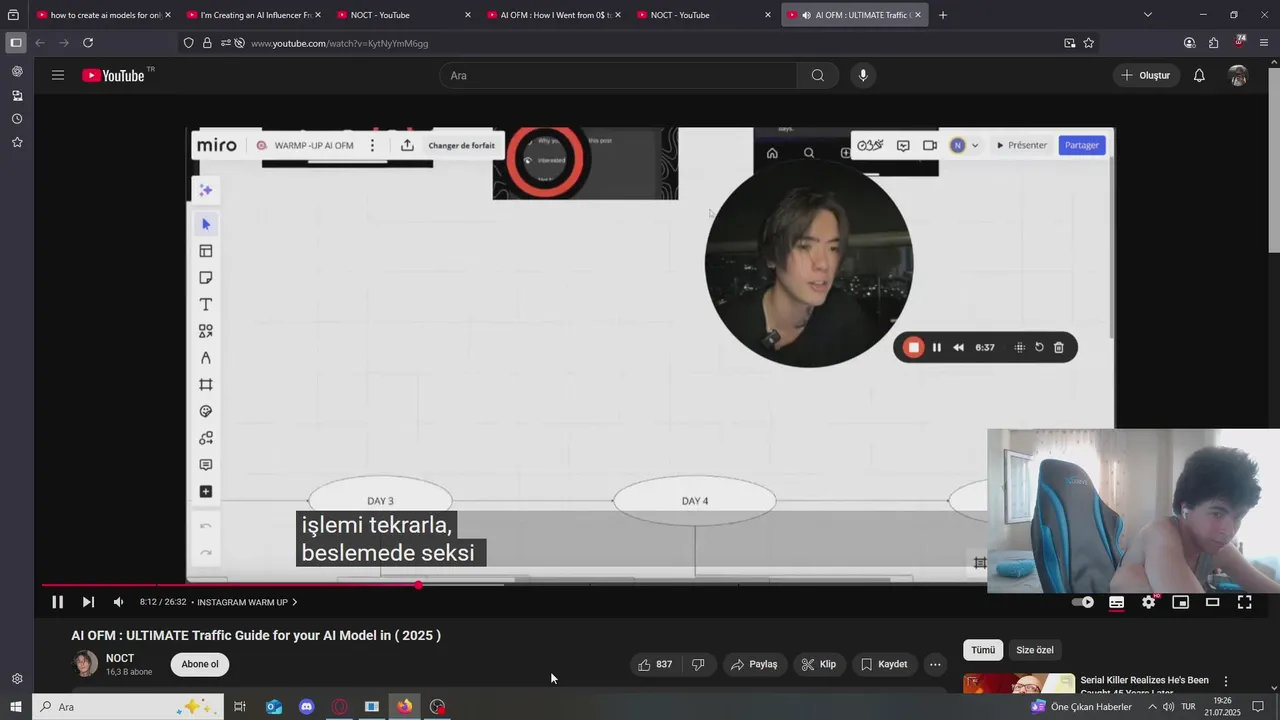This screenshot has width=1280, height=720.
Task: Go to YouTube home via the logo
Action: click(x=114, y=75)
